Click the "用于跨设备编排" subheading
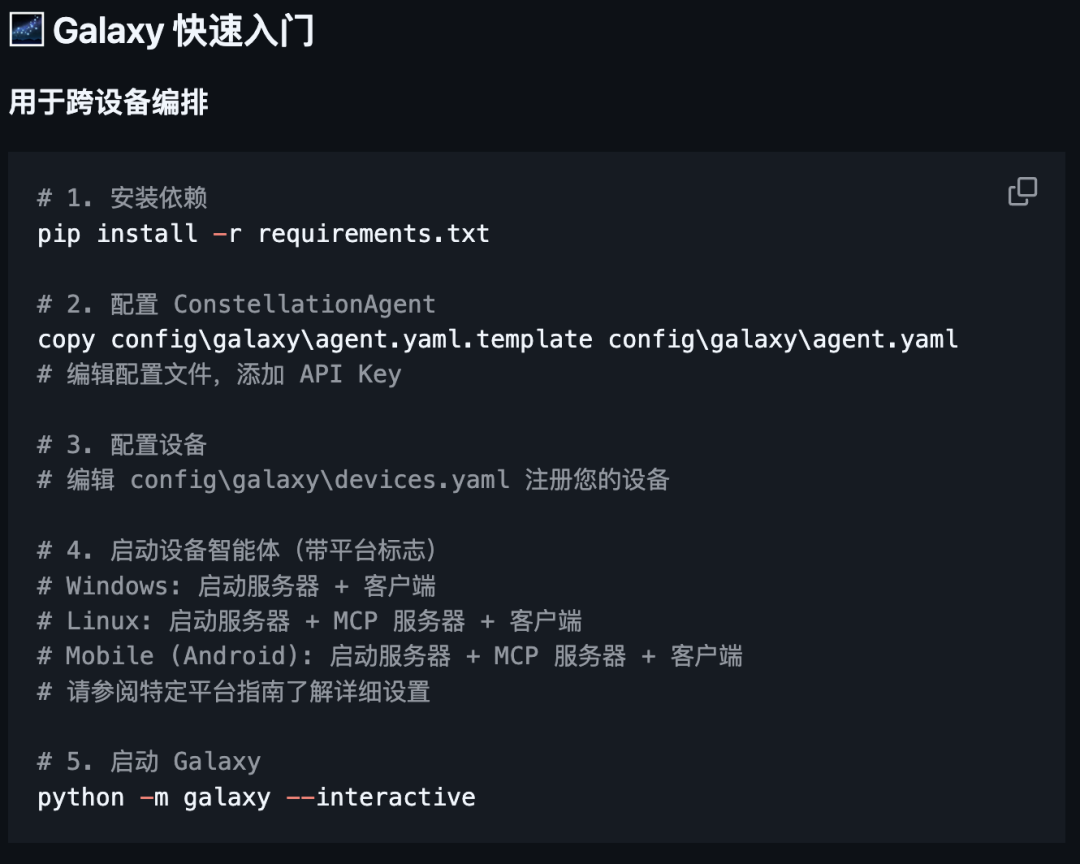The height and width of the screenshot is (864, 1080). pos(108,102)
